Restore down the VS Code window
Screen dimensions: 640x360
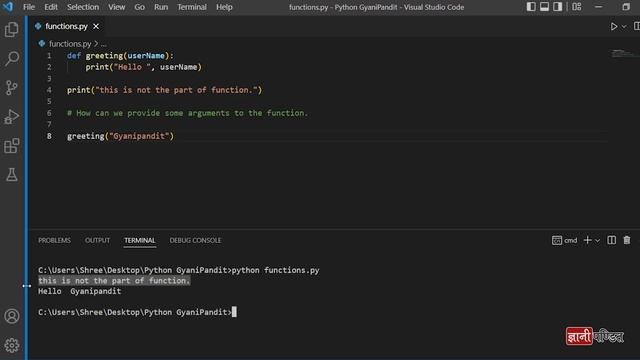coord(626,7)
